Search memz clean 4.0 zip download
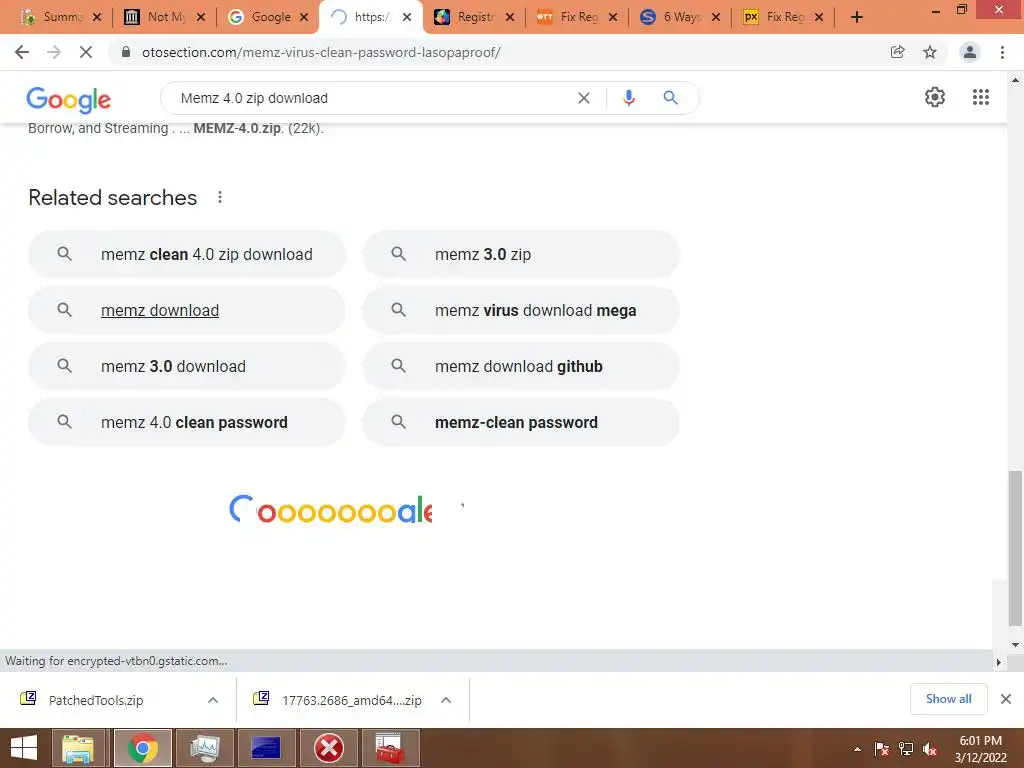1024x768 pixels. pos(187,254)
